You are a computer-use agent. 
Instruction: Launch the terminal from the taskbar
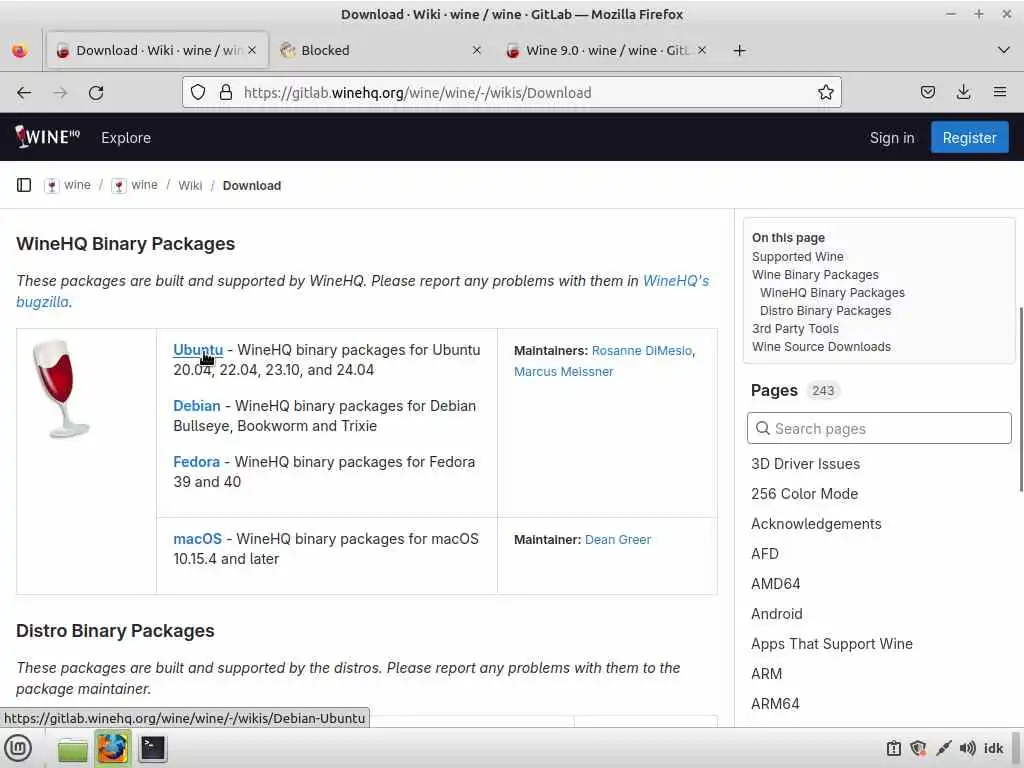click(x=153, y=748)
